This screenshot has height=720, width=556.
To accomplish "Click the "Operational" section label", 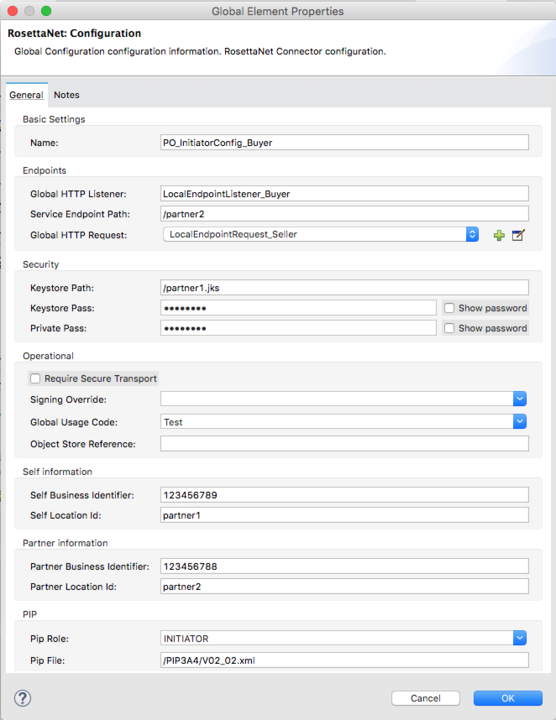I will click(x=48, y=356).
